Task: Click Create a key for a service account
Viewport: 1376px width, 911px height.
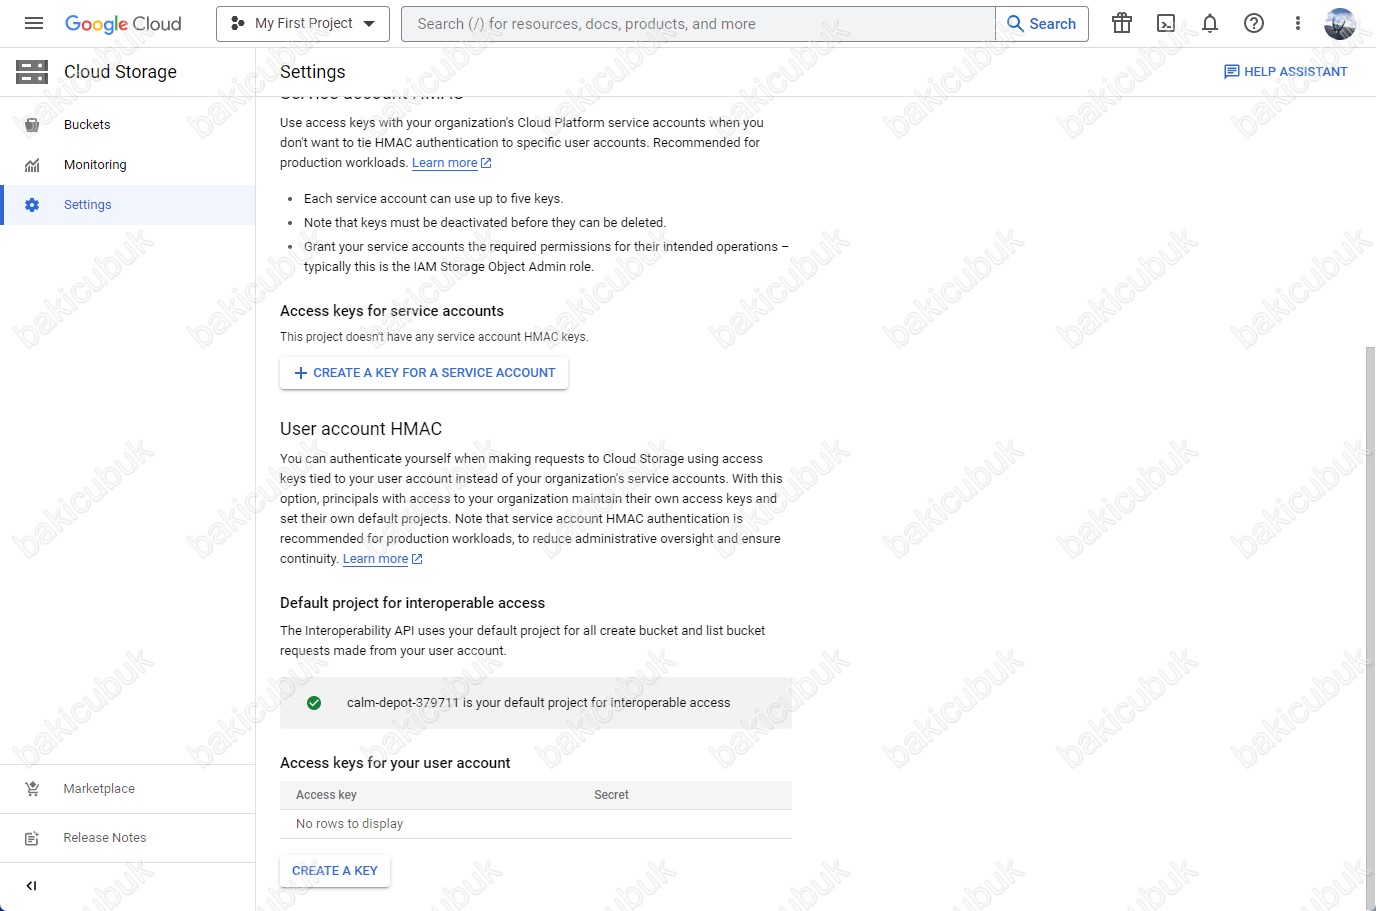Action: [x=424, y=372]
